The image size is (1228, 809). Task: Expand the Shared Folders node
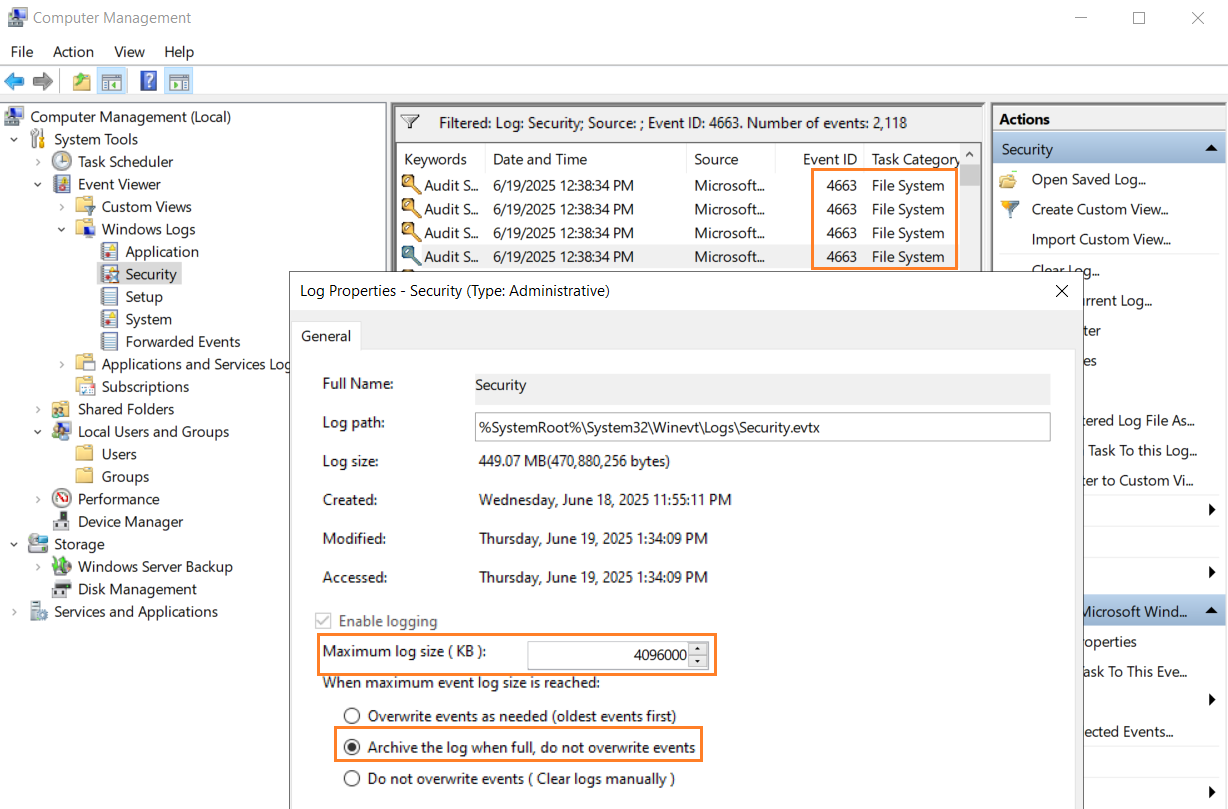tap(38, 409)
